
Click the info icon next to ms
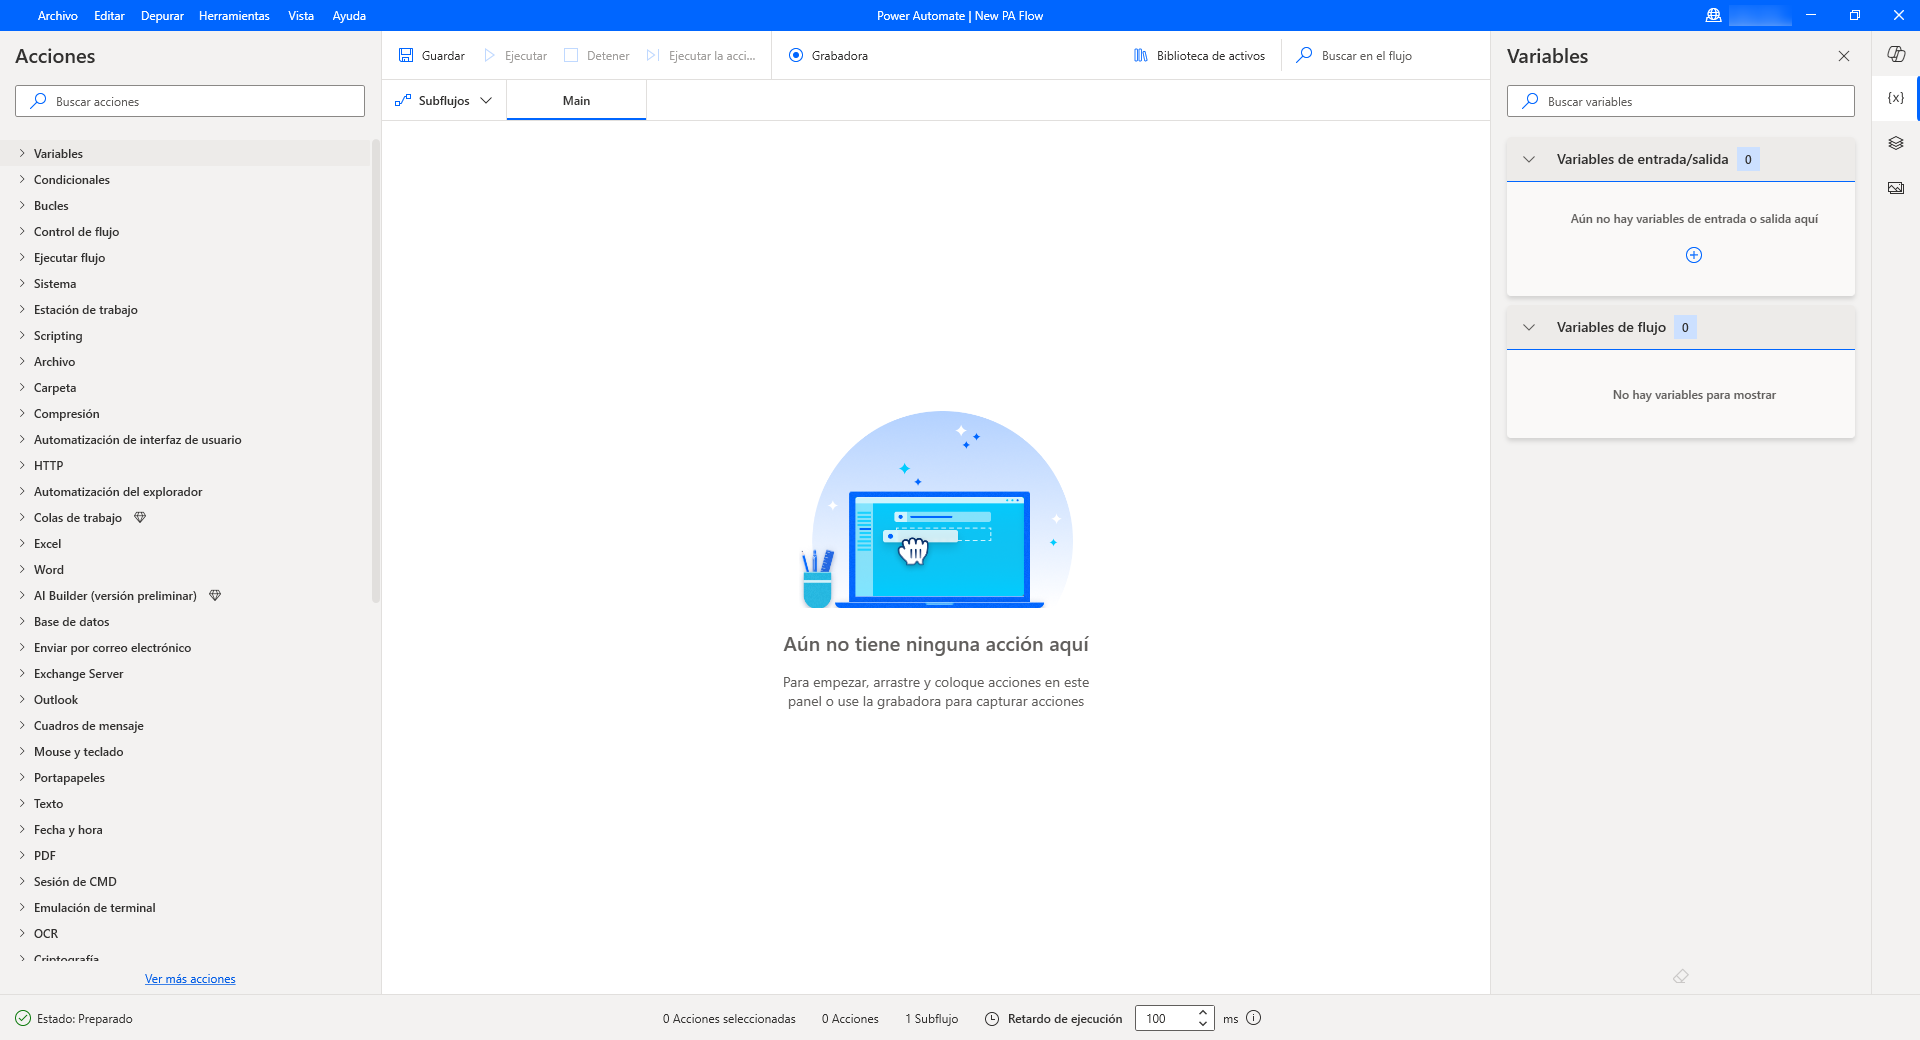coord(1254,1018)
